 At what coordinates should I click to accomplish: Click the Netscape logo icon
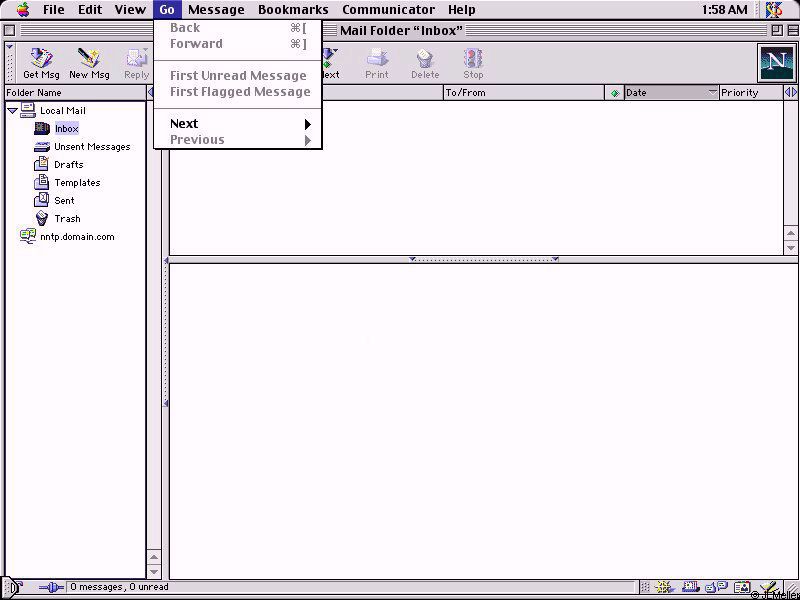click(776, 63)
